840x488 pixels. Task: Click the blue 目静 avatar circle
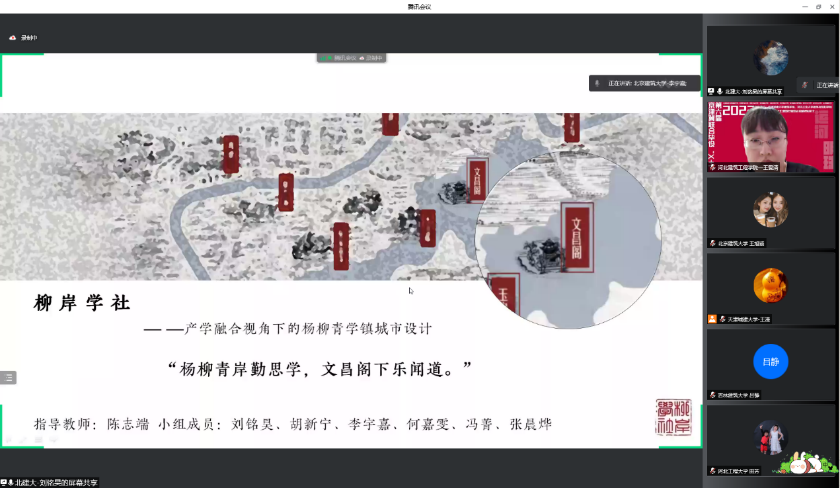click(x=770, y=361)
